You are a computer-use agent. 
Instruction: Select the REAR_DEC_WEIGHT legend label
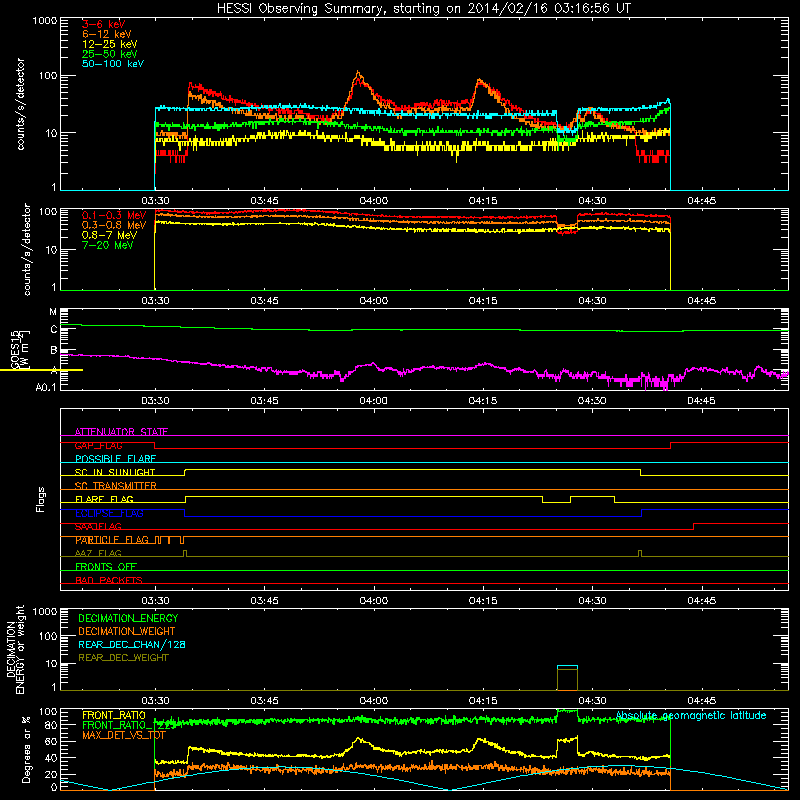pyautogui.click(x=123, y=658)
